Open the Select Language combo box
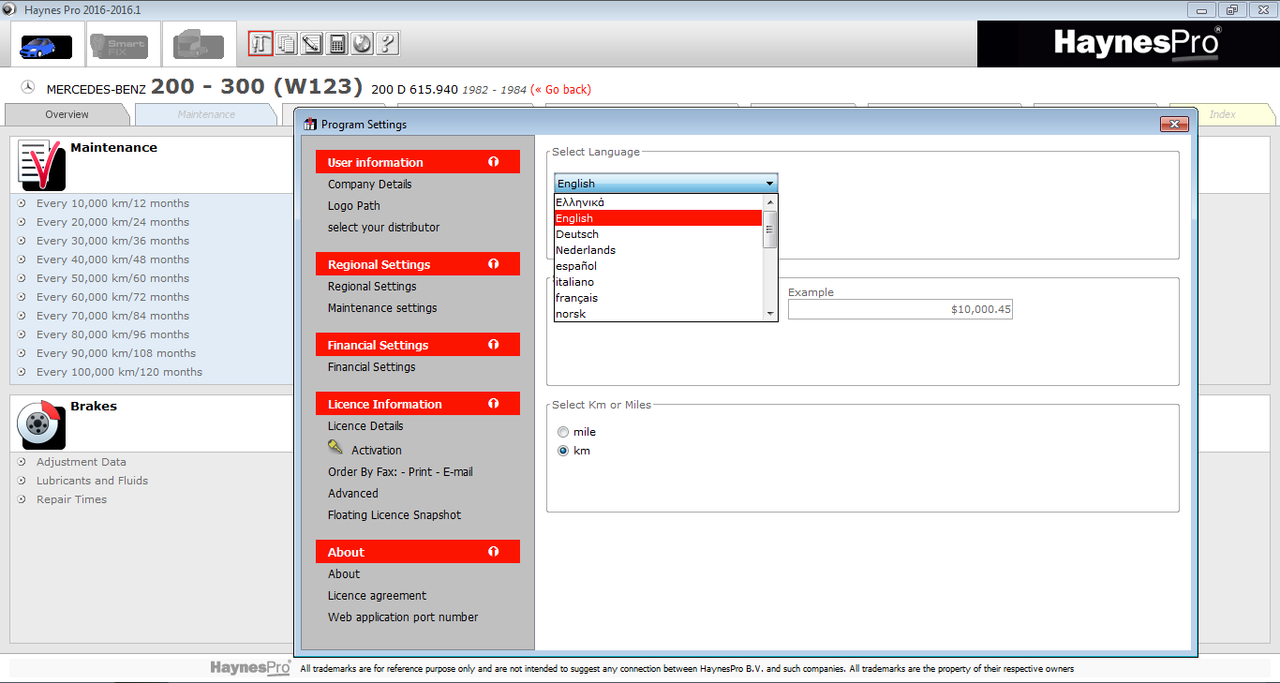Screen dimensions: 1280x683 click(x=666, y=183)
